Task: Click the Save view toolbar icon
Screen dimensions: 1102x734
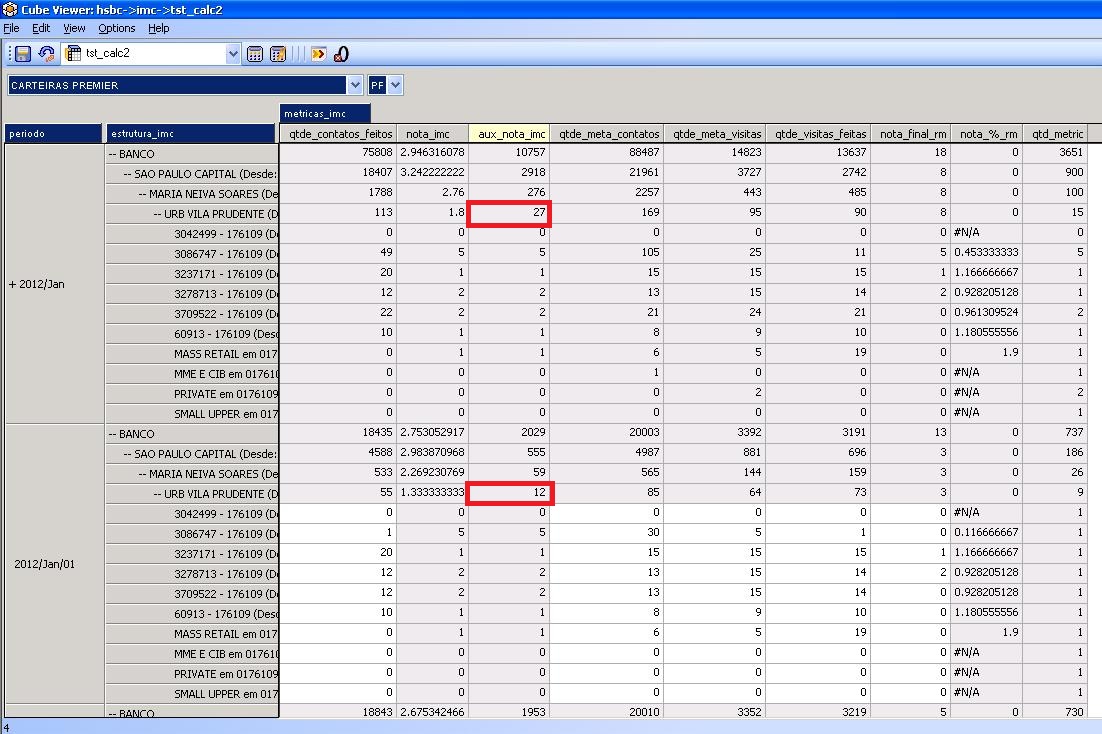Action: (23, 53)
